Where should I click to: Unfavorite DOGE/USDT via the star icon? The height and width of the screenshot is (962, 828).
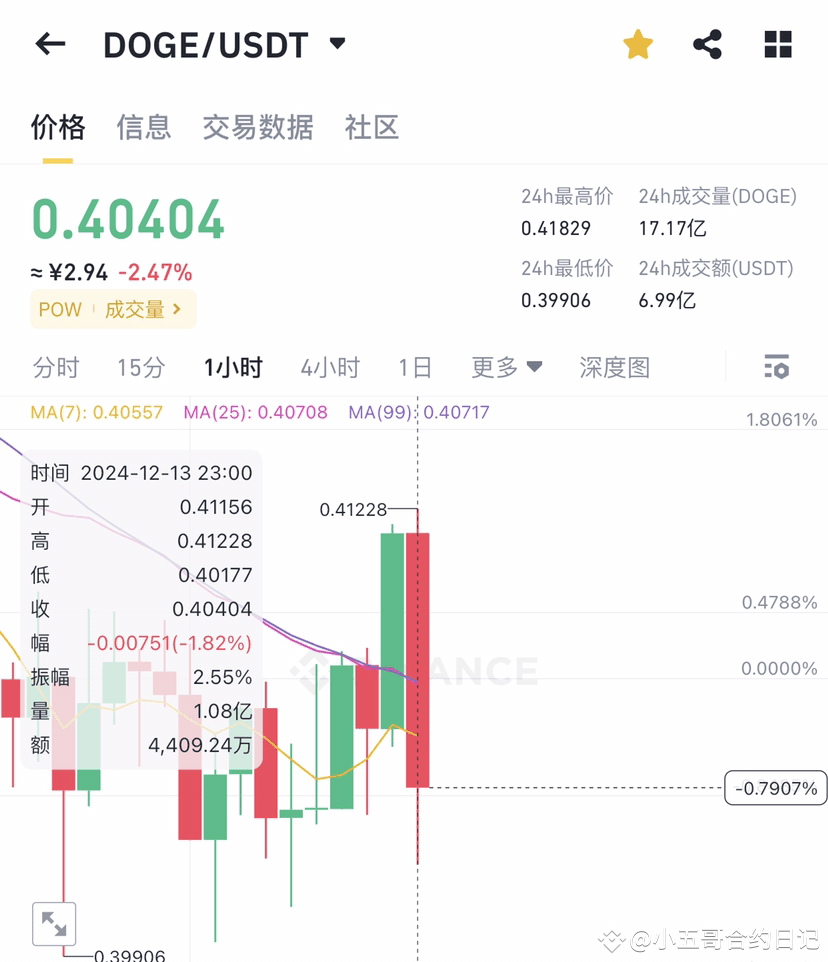click(637, 44)
